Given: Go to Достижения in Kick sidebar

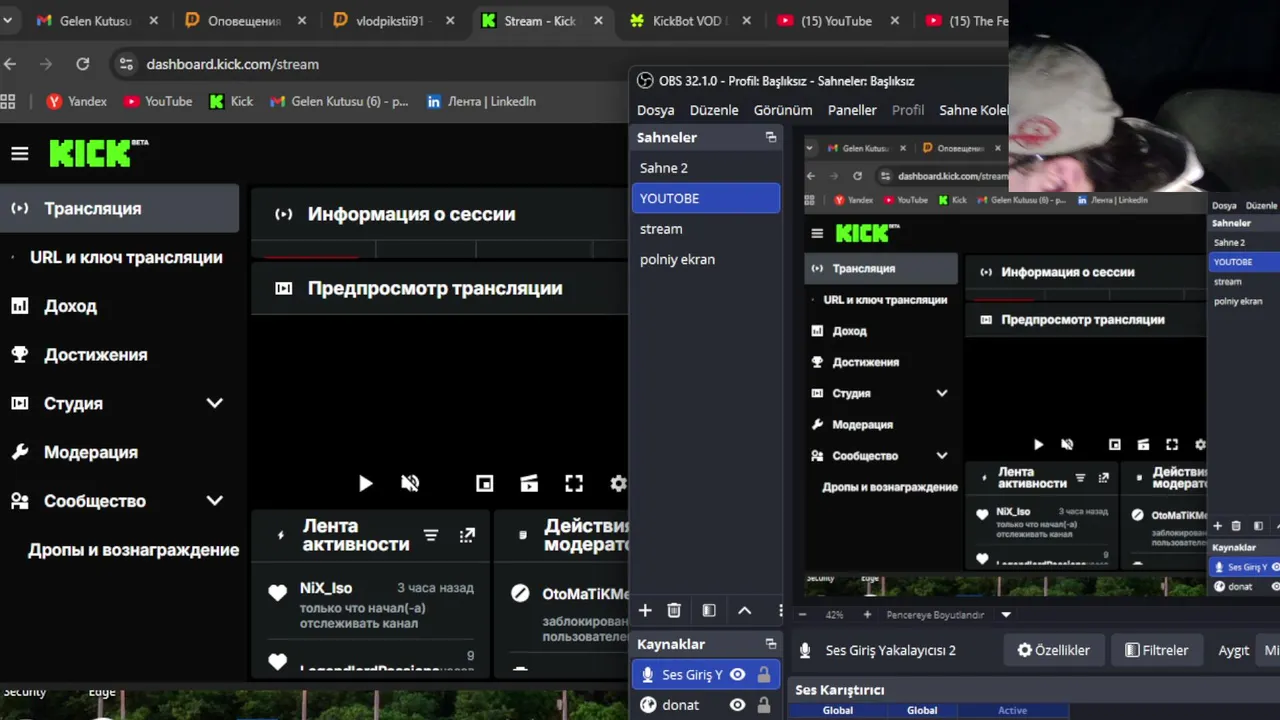Looking at the screenshot, I should click(x=95, y=355).
